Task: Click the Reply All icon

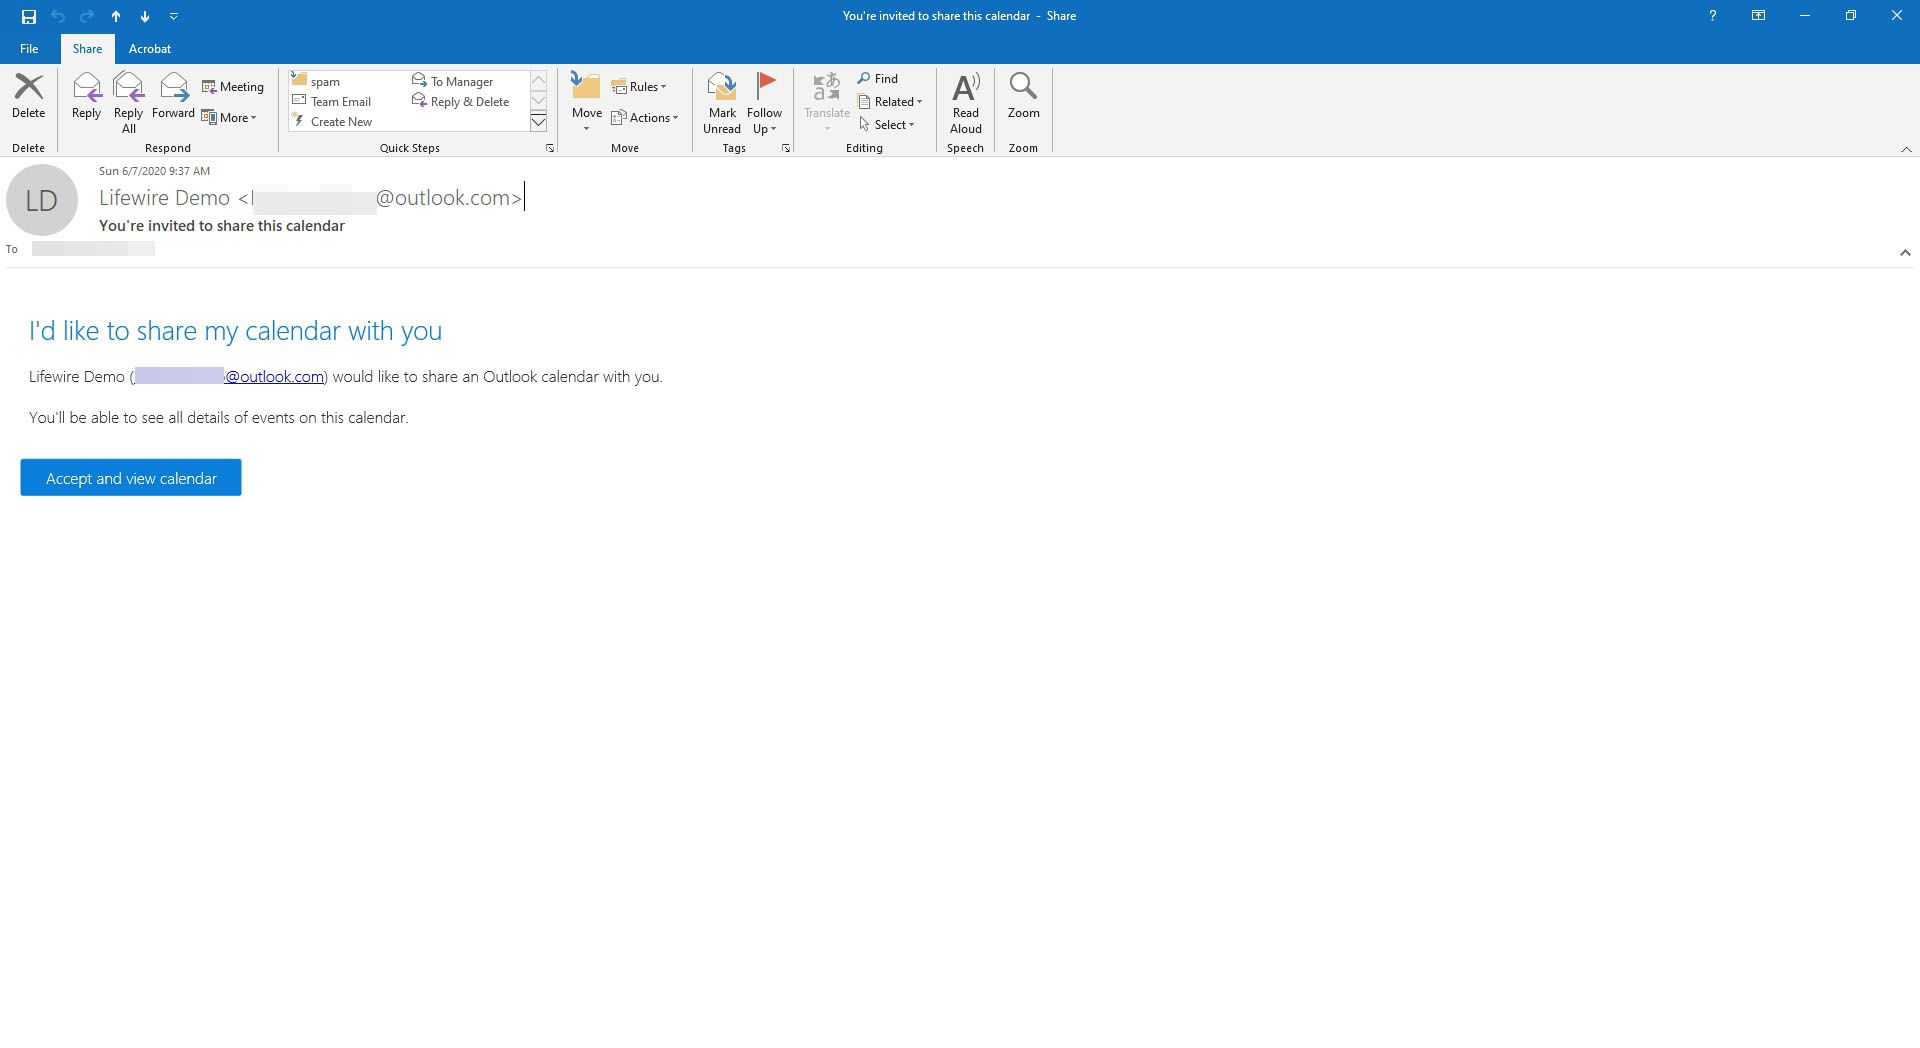Action: click(129, 103)
